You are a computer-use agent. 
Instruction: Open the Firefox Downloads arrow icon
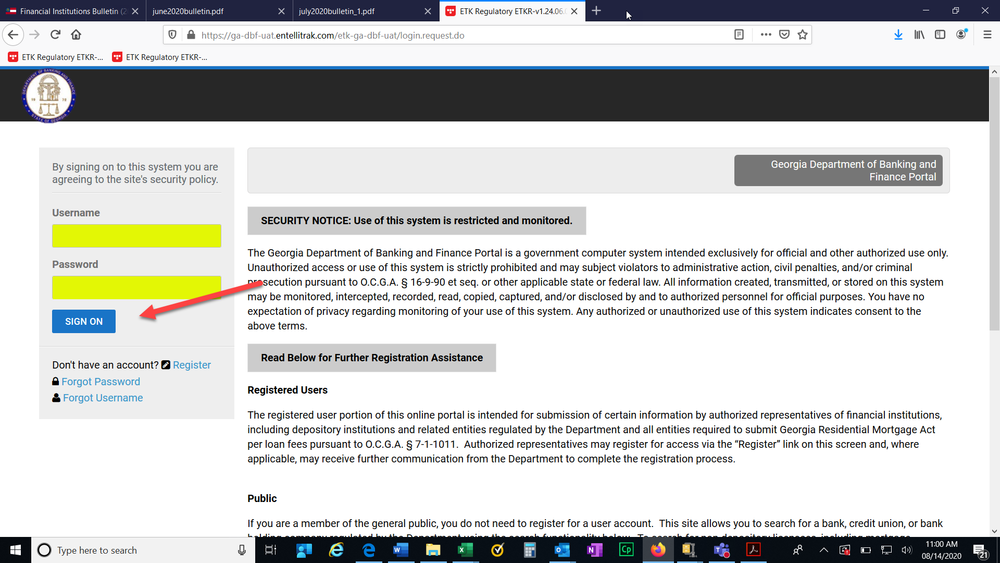[x=898, y=34]
